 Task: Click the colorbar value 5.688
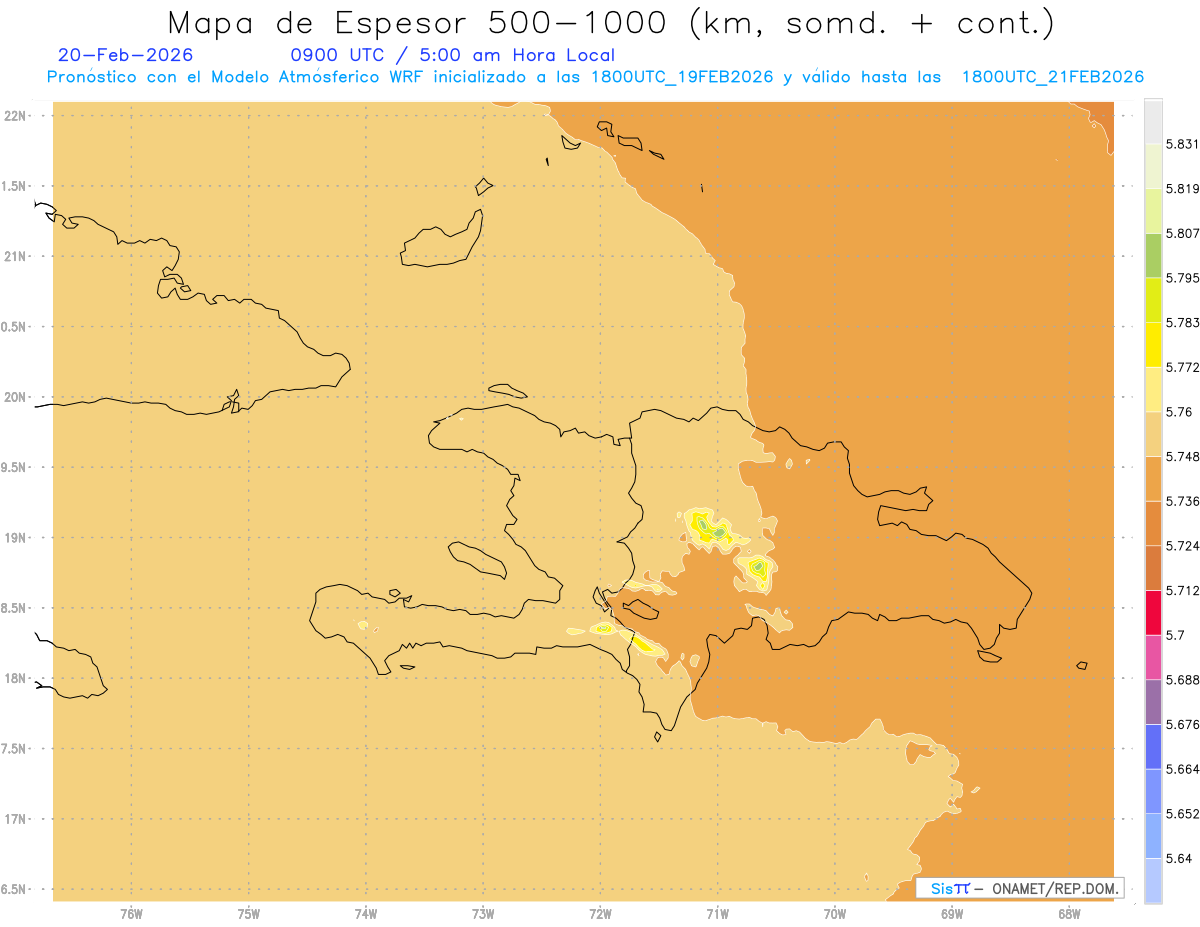pos(1183,680)
